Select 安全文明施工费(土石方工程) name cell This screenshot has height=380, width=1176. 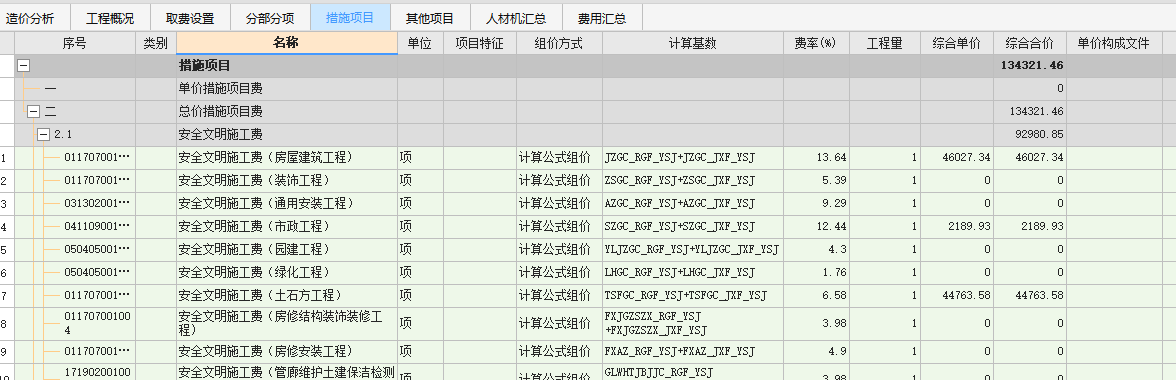[287, 295]
